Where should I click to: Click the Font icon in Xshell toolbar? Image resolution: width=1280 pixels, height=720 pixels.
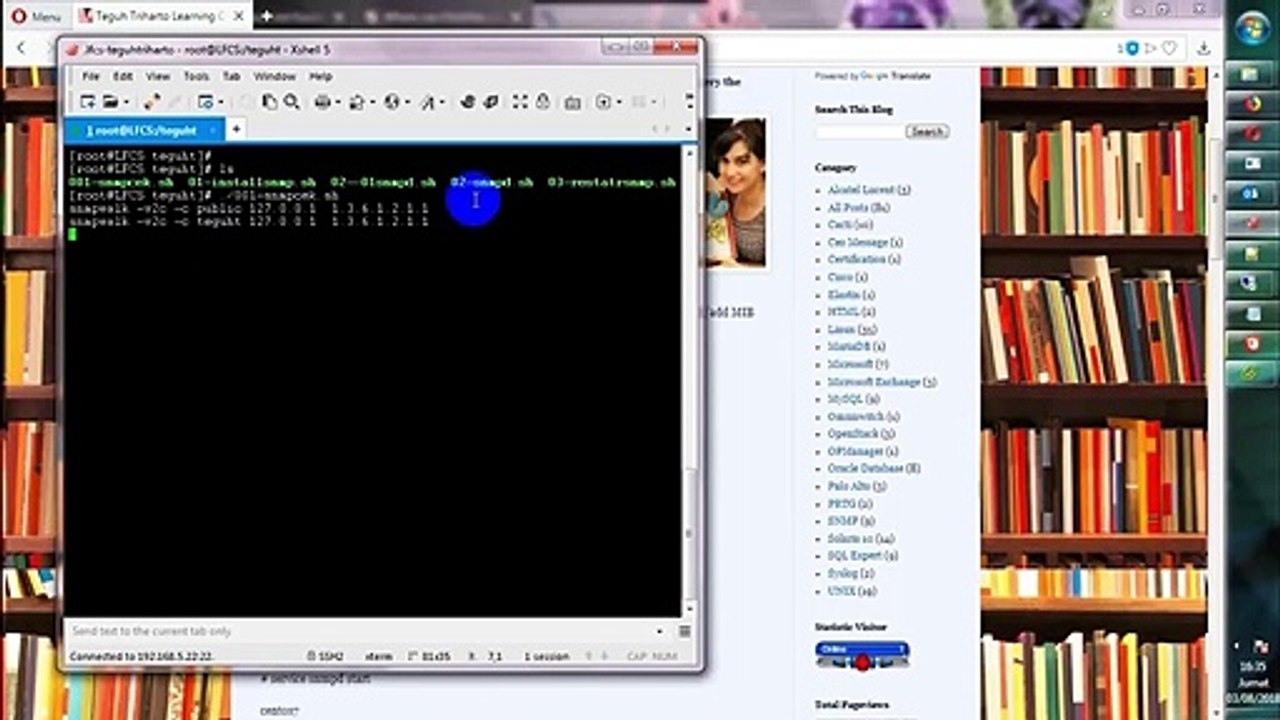pos(427,102)
